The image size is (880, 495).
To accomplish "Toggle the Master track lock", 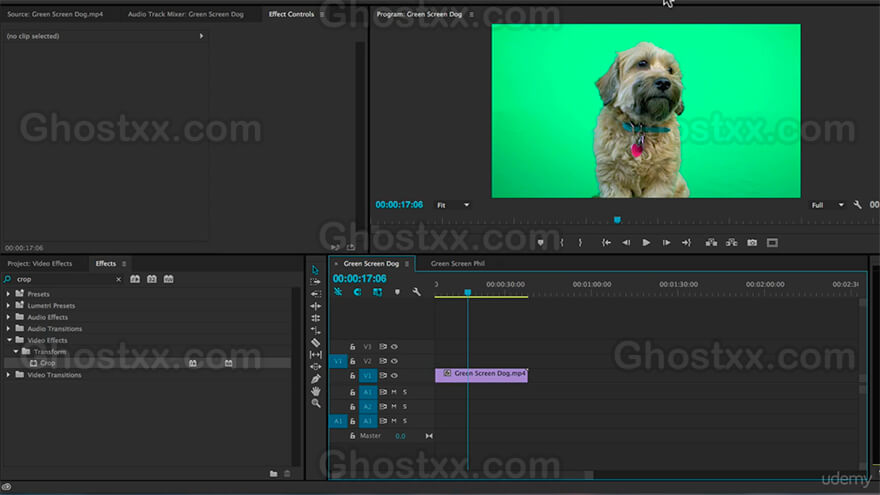I will click(x=352, y=436).
